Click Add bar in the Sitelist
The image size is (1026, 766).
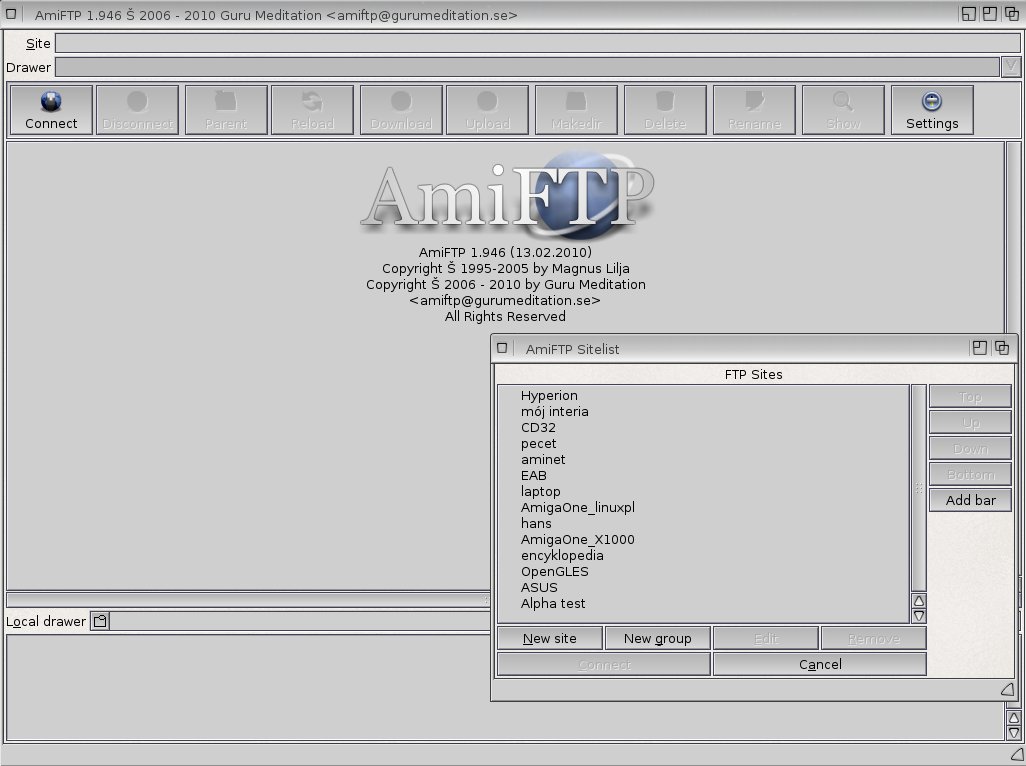tap(970, 500)
